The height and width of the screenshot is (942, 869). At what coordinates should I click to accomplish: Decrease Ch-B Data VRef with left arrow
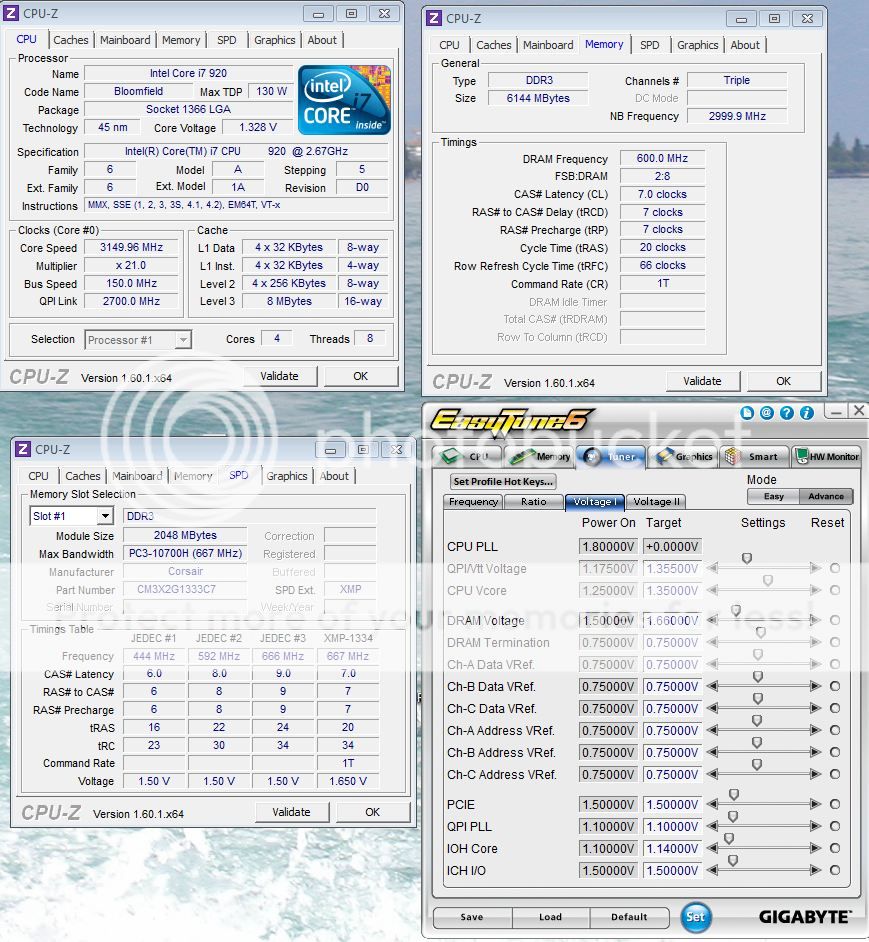[x=713, y=686]
